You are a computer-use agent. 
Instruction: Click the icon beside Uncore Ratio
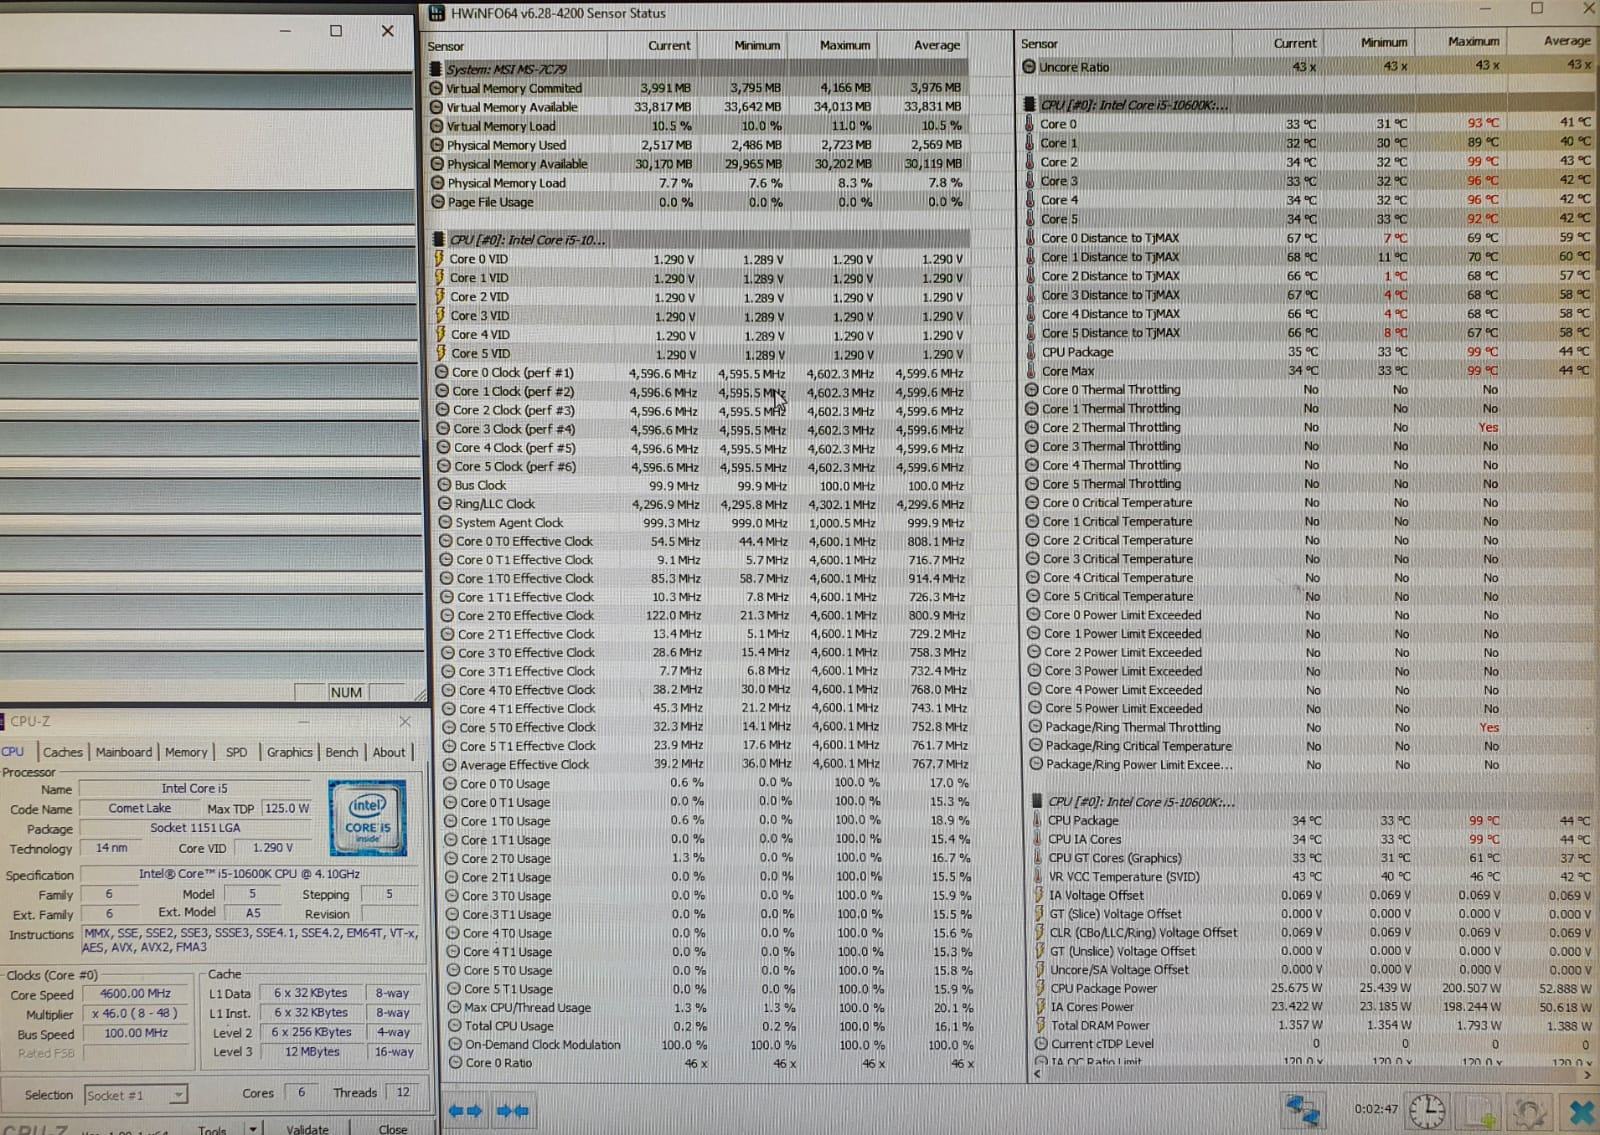pos(1029,67)
